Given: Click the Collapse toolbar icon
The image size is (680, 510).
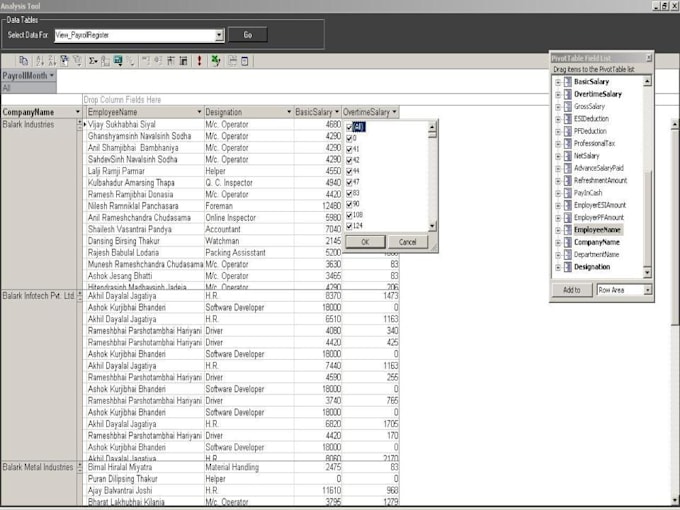Looking at the screenshot, I should coord(146,61).
